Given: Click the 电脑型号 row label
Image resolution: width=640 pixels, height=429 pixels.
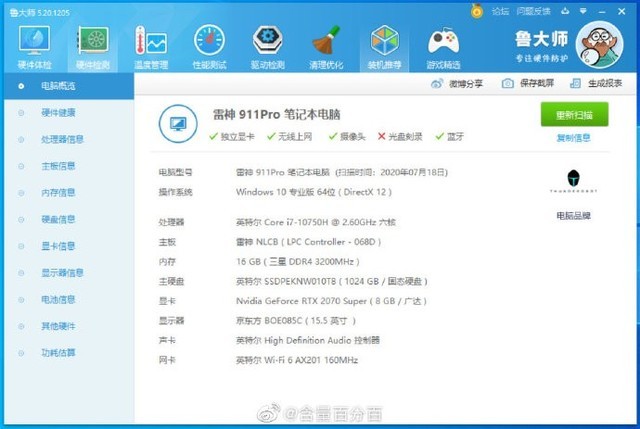Looking at the screenshot, I should click(175, 172).
